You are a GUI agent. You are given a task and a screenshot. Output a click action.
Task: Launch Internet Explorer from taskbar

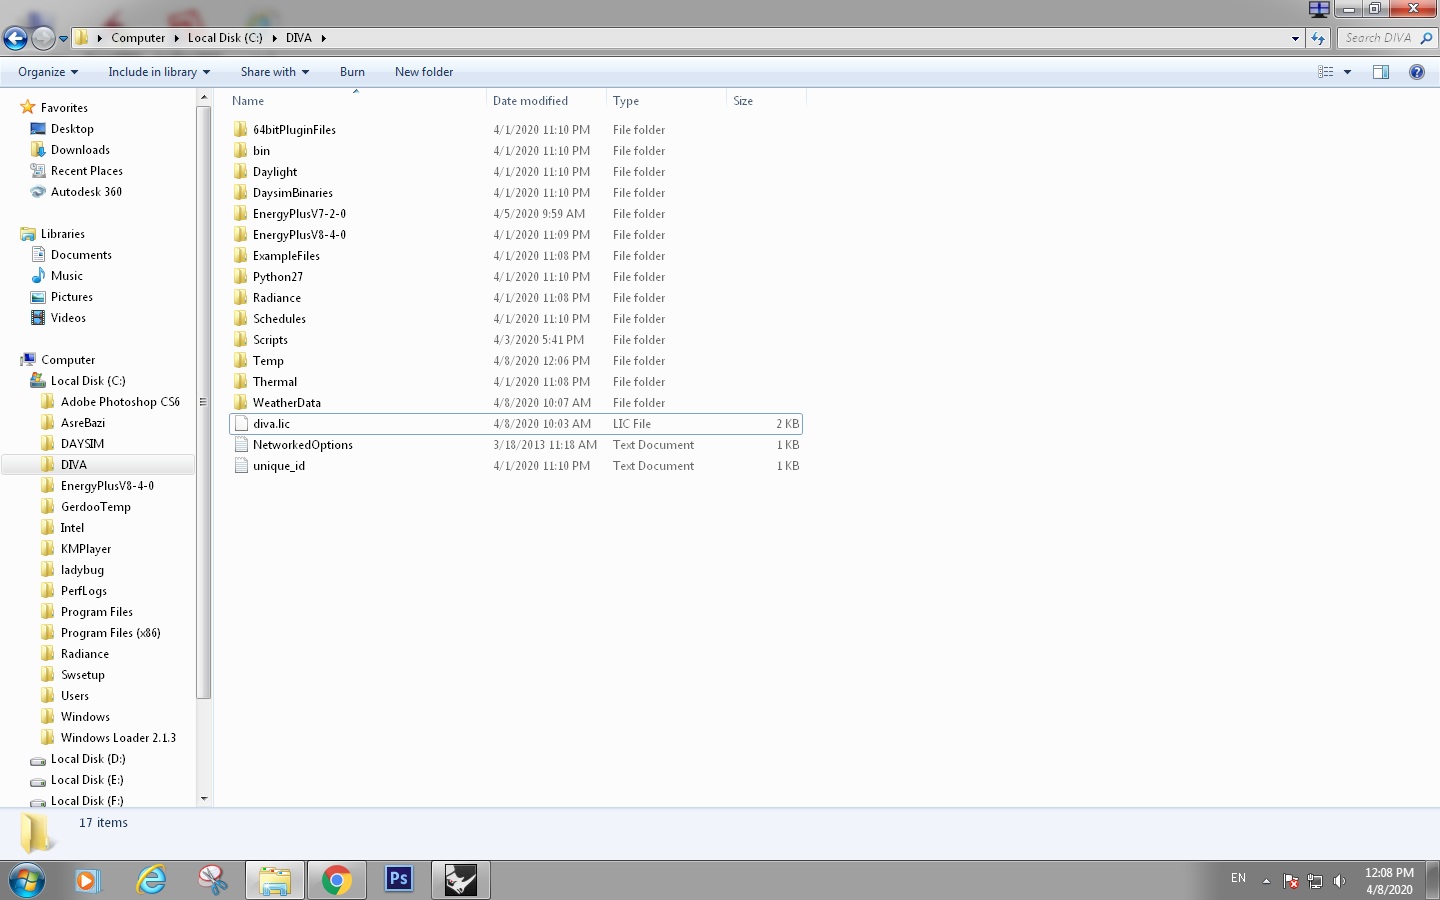click(x=151, y=880)
